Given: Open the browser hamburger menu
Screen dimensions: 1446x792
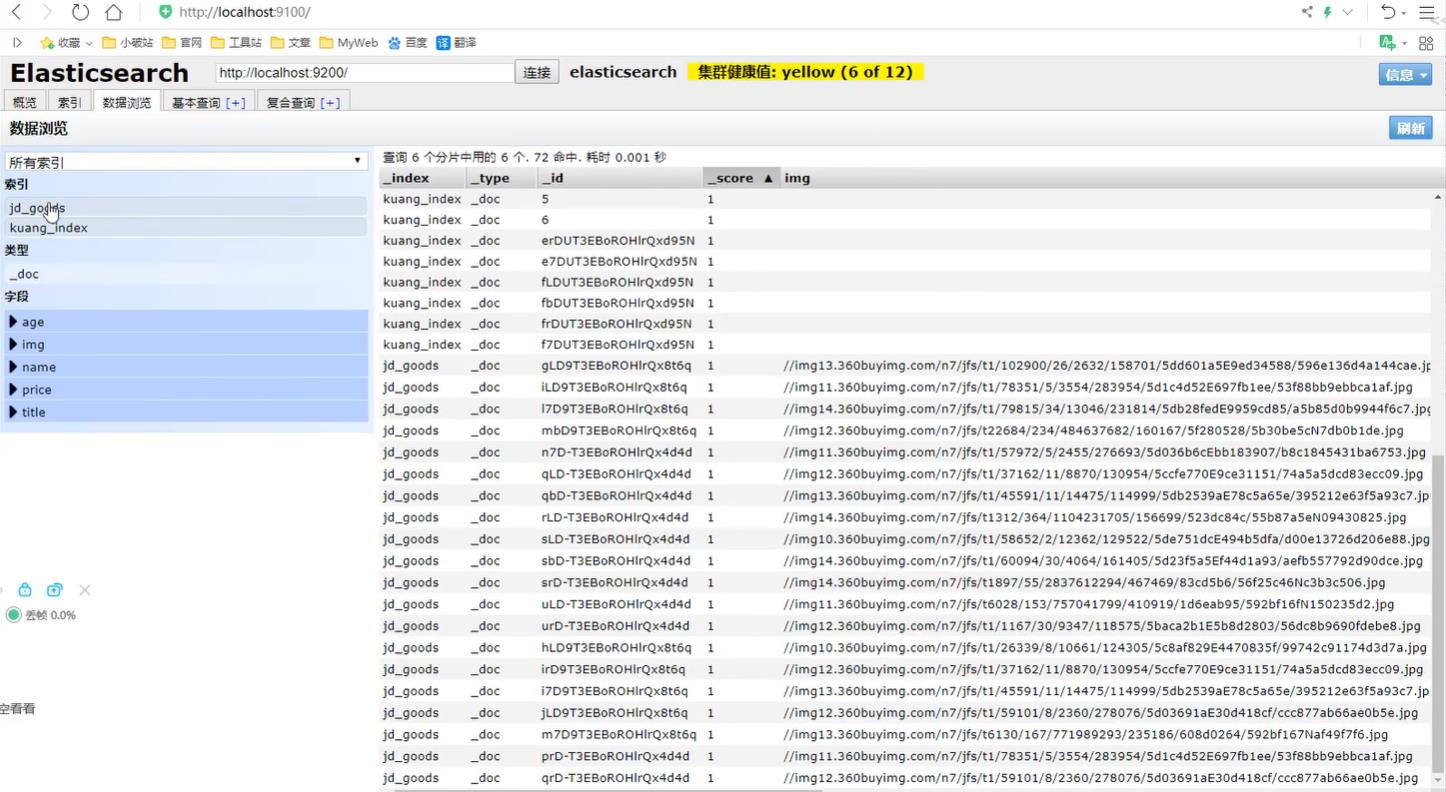Looking at the screenshot, I should (x=1427, y=12).
